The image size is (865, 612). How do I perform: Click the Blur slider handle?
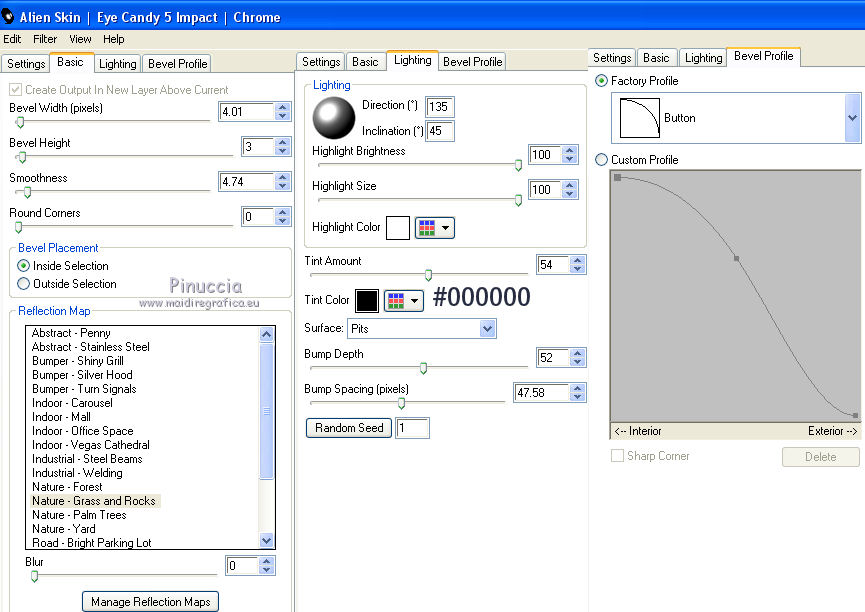tap(34, 577)
